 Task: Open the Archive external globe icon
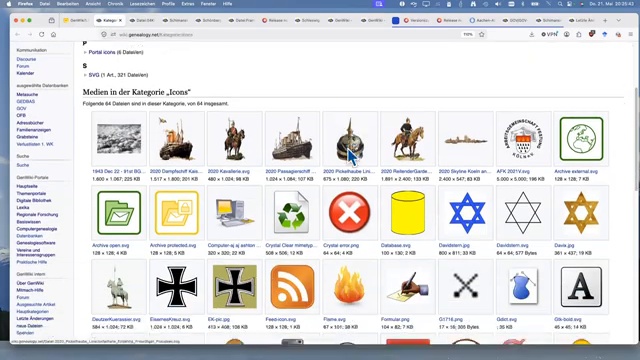pos(581,139)
